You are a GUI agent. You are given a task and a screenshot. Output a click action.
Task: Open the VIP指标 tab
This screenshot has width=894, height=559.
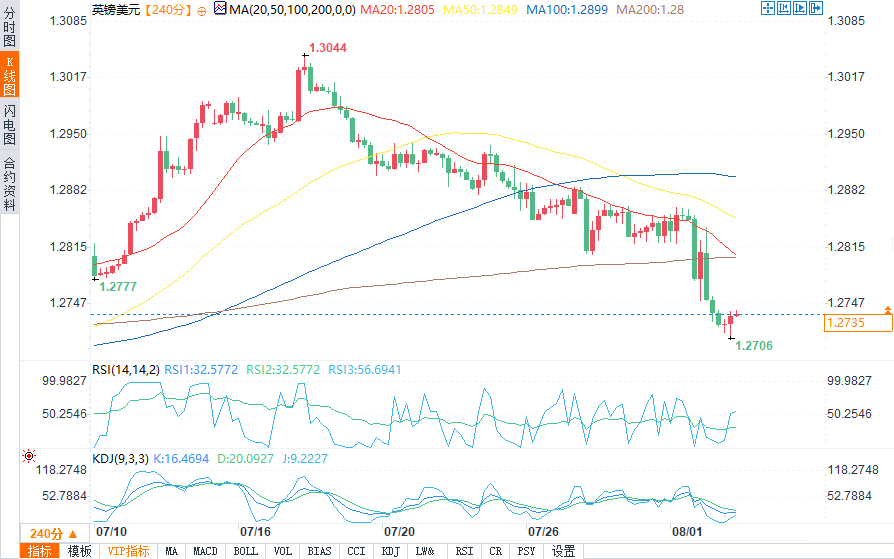point(128,551)
